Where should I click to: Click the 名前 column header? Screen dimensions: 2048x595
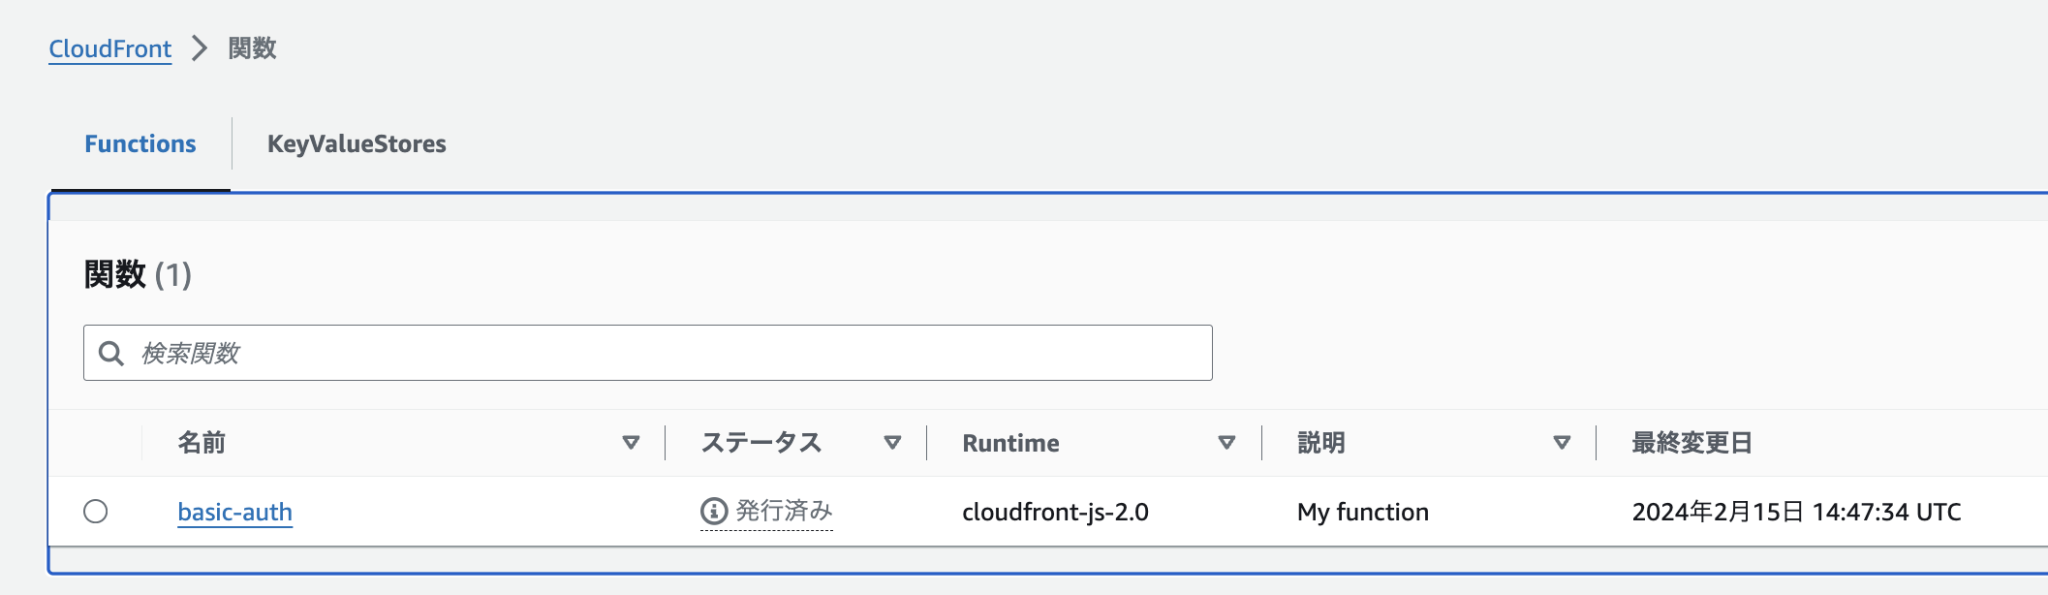pyautogui.click(x=203, y=441)
